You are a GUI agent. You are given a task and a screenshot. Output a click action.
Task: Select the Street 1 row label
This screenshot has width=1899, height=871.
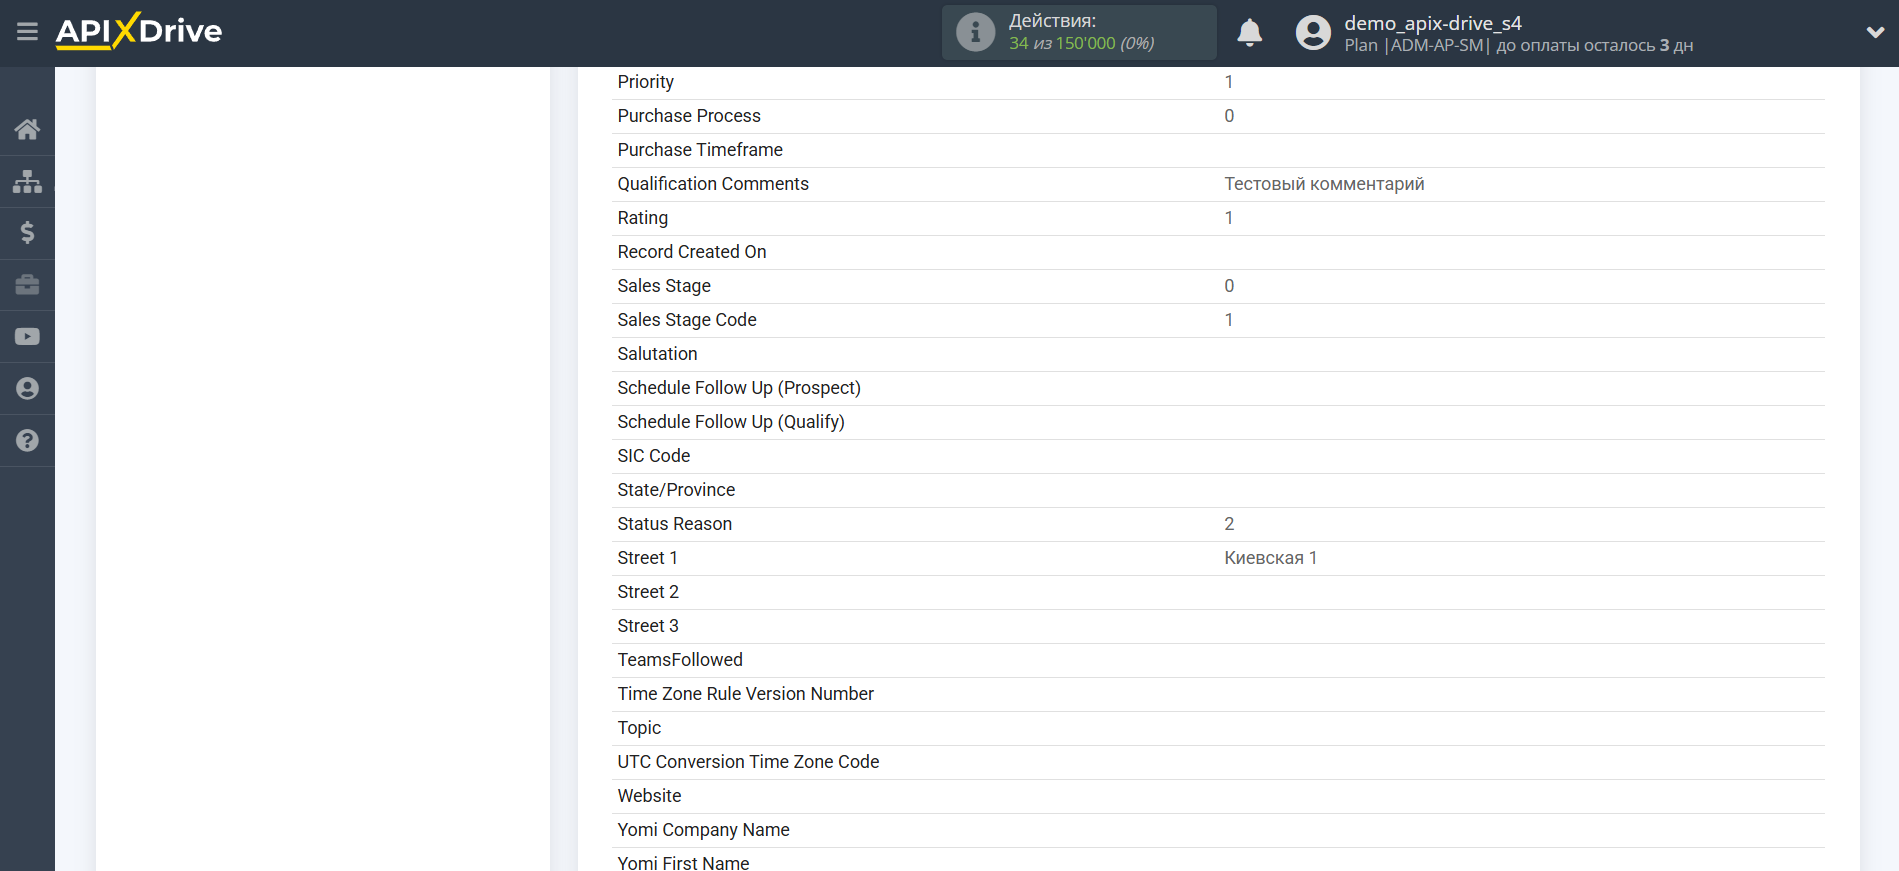point(647,558)
